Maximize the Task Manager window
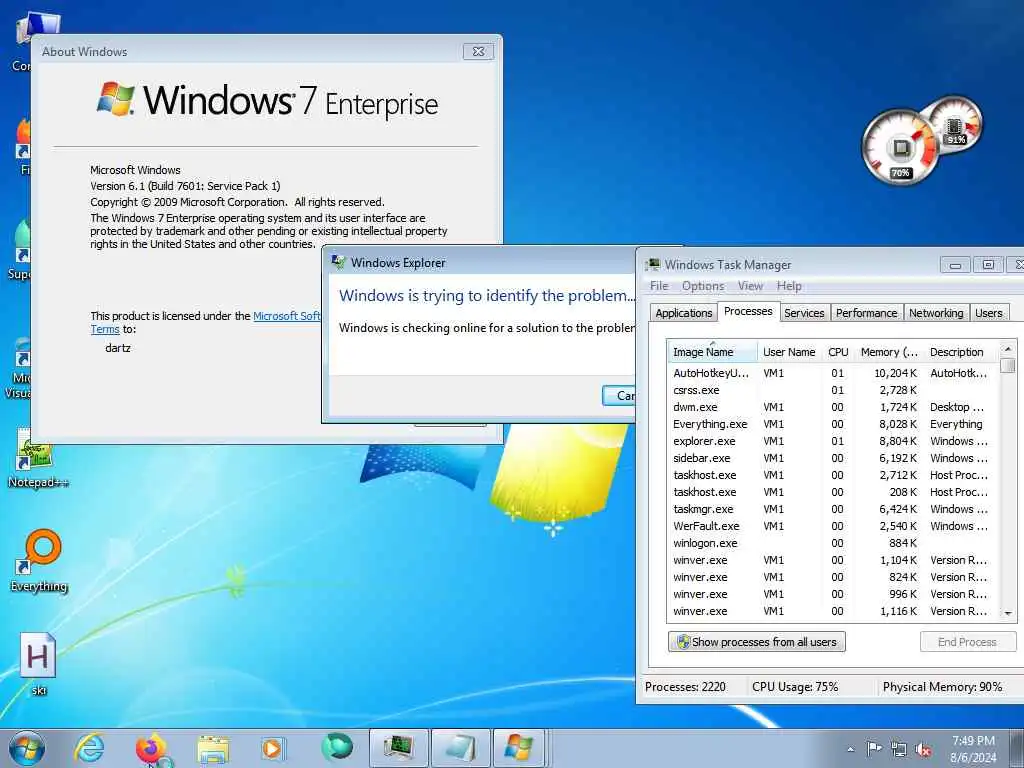1024x768 pixels. pos(988,264)
